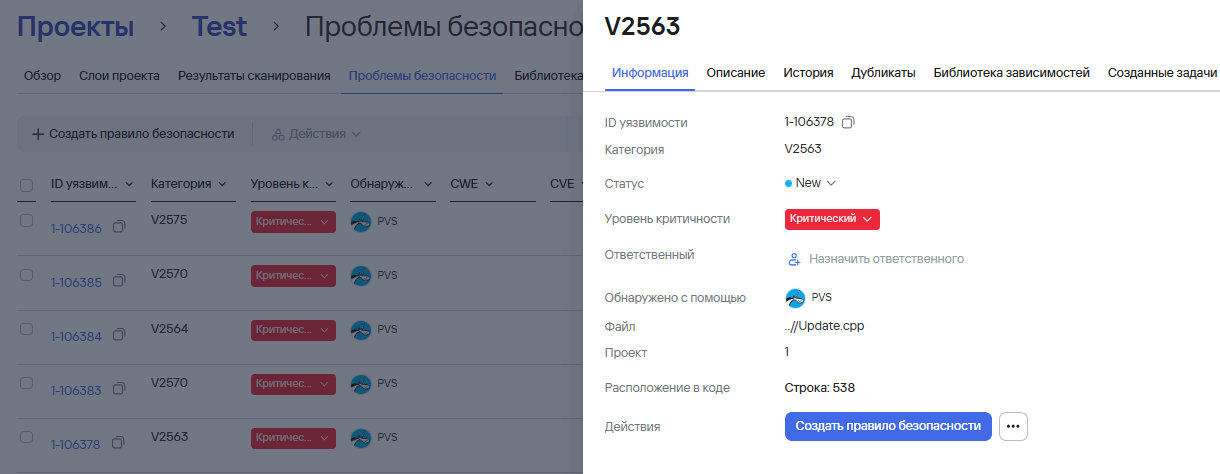Click V2563 panel title
Image resolution: width=1220 pixels, height=474 pixels.
click(x=642, y=27)
